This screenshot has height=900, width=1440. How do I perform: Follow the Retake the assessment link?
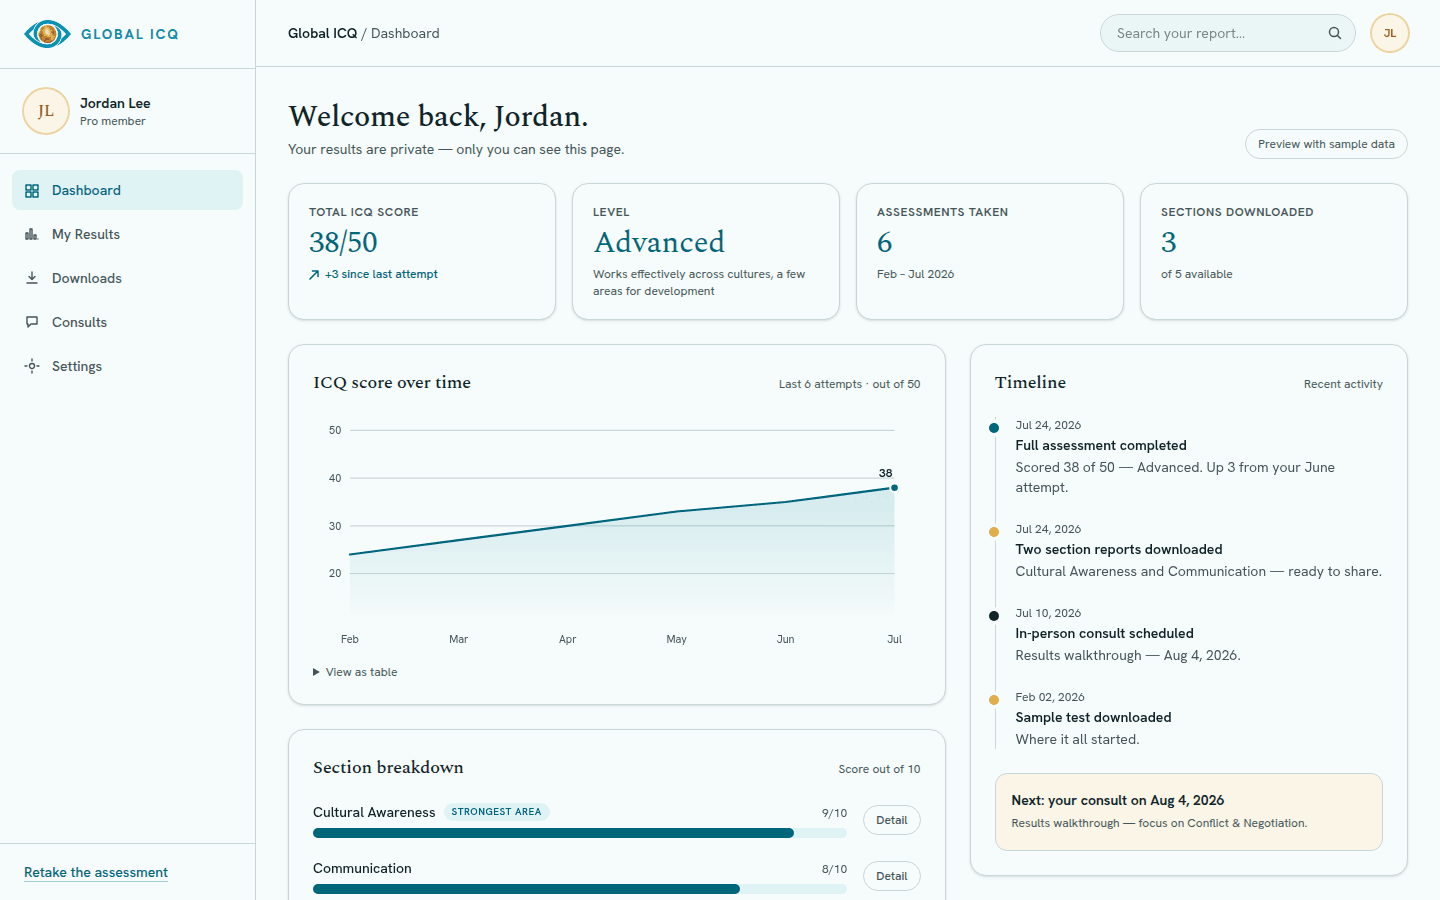(x=96, y=872)
